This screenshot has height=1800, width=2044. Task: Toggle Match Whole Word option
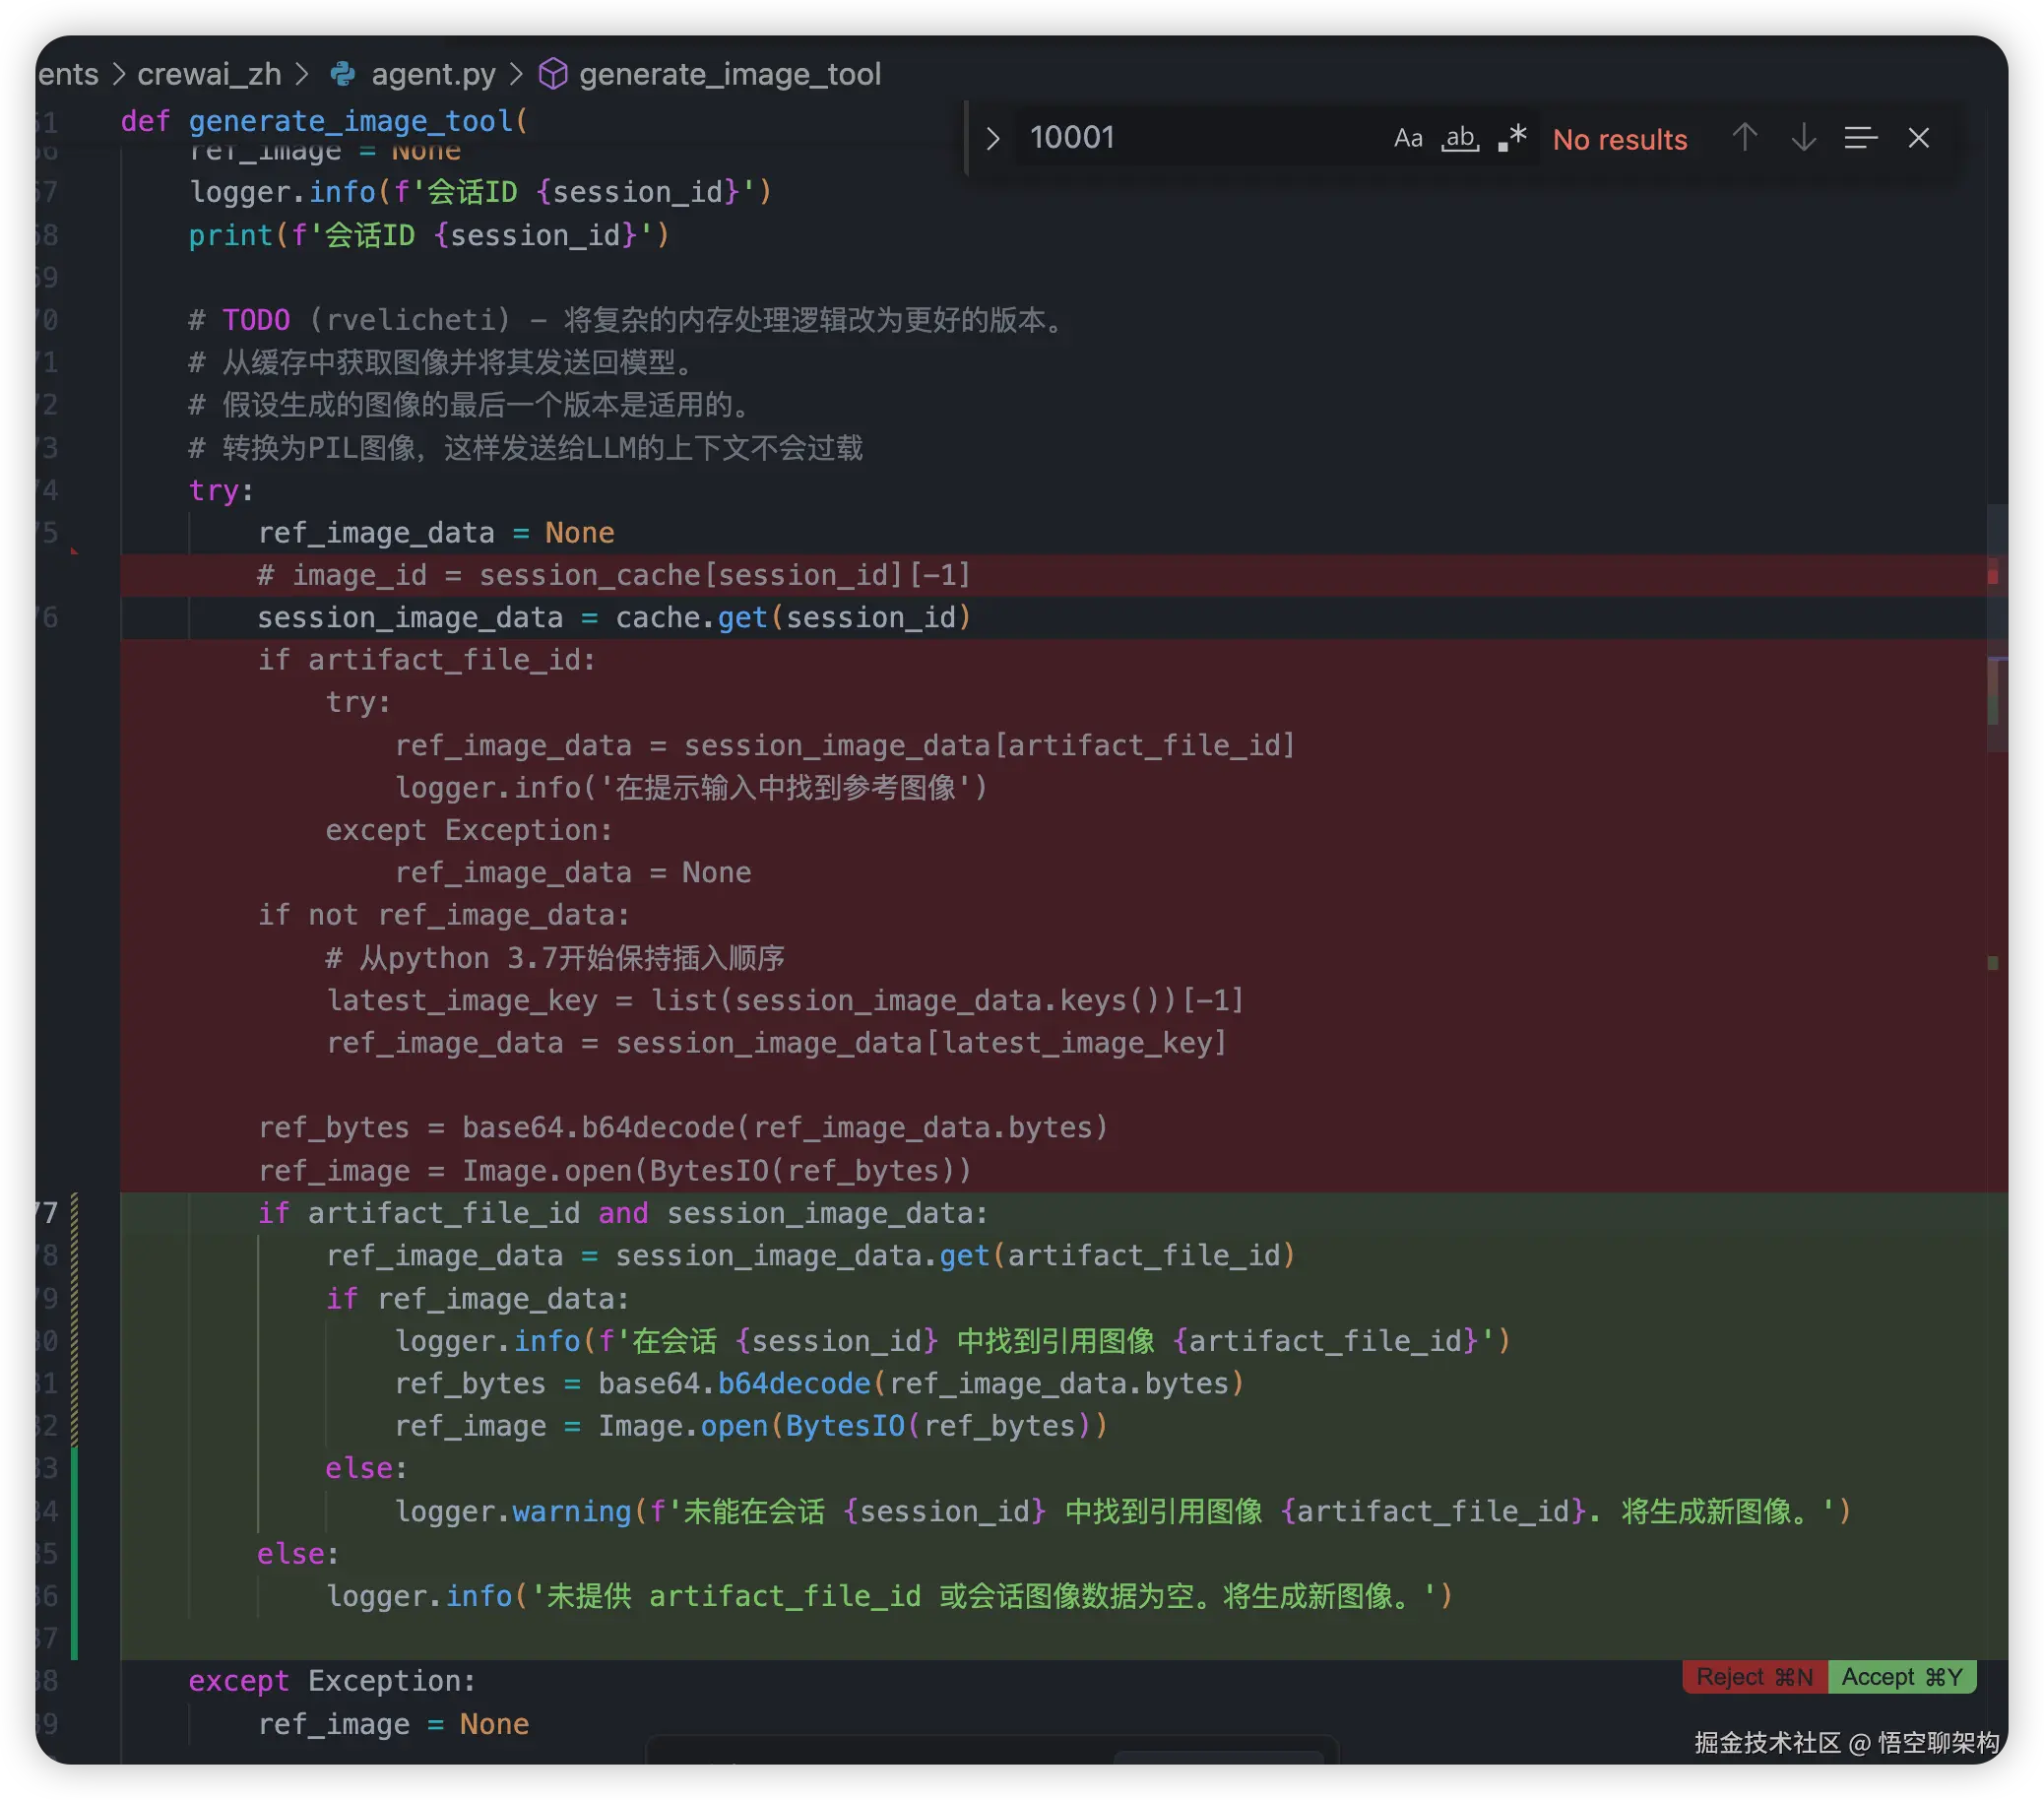pos(1459,138)
